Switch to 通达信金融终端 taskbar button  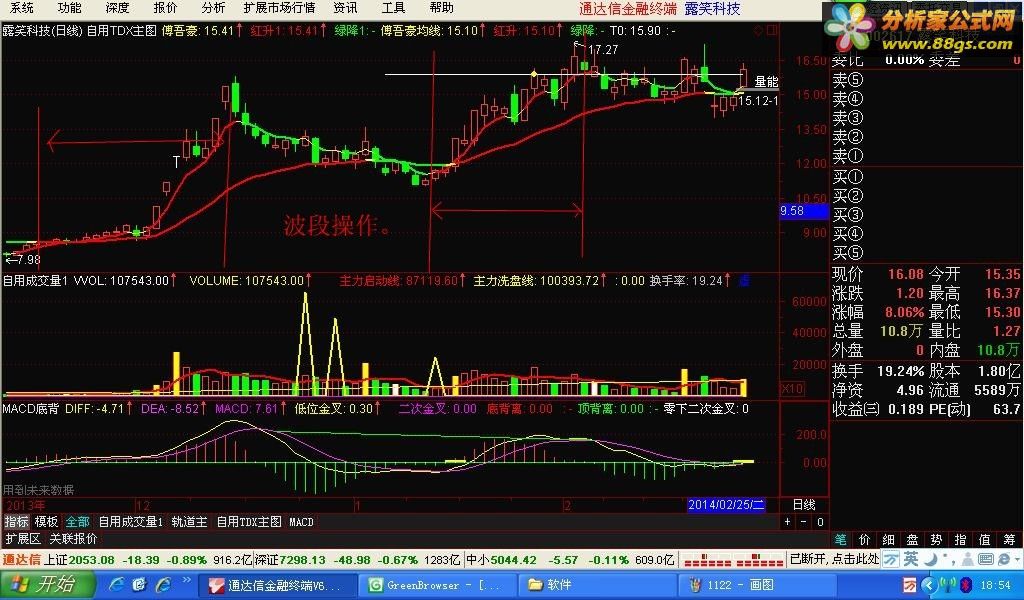point(278,585)
